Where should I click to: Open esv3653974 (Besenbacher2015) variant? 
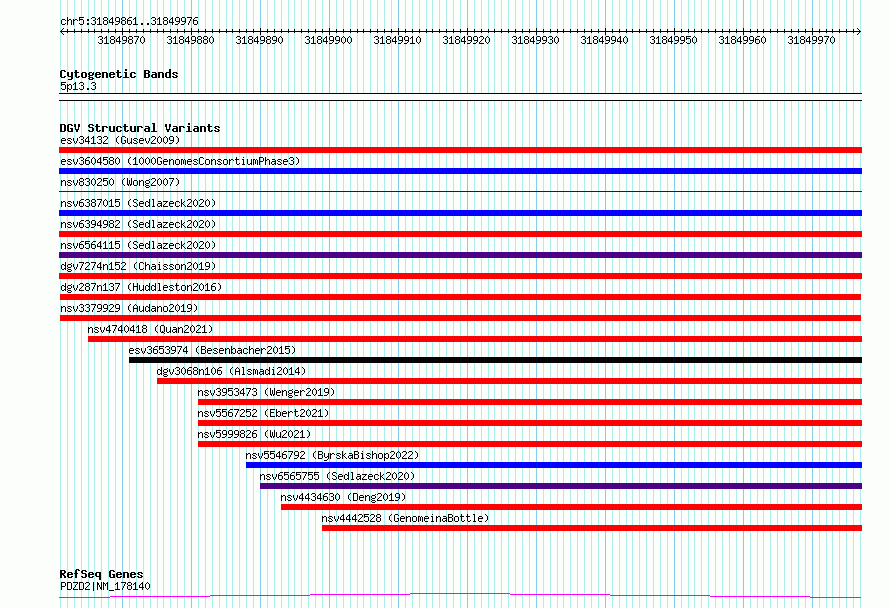coord(212,350)
